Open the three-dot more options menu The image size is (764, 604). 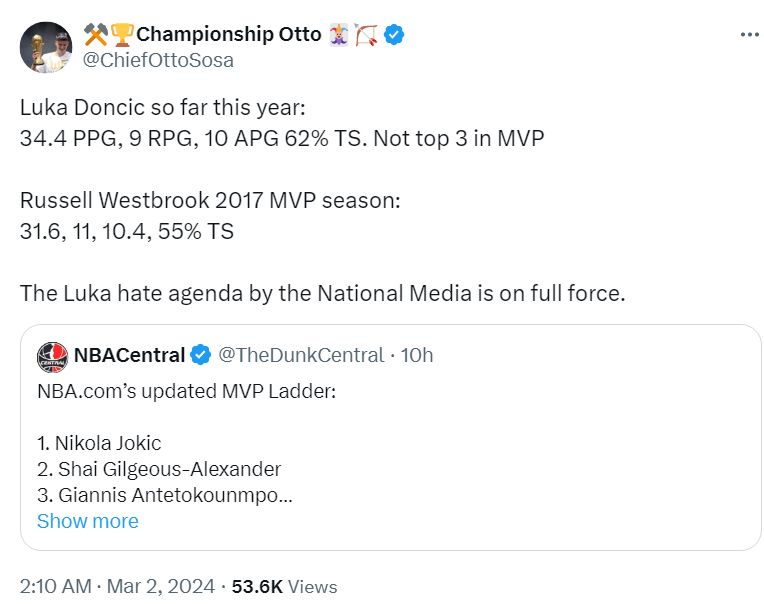point(749,34)
